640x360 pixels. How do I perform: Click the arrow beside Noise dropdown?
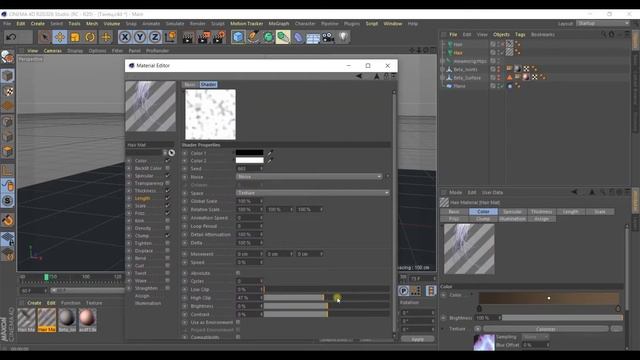387,177
